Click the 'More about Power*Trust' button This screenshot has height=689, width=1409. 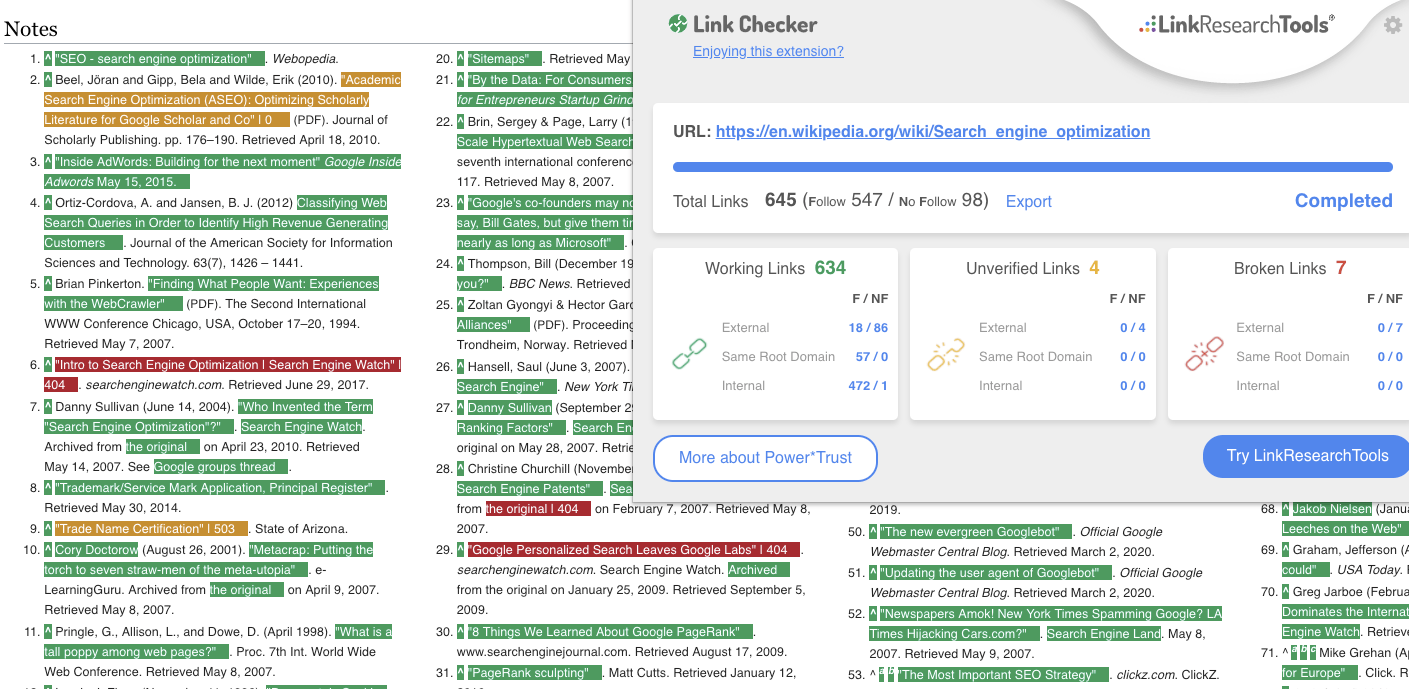pos(765,458)
